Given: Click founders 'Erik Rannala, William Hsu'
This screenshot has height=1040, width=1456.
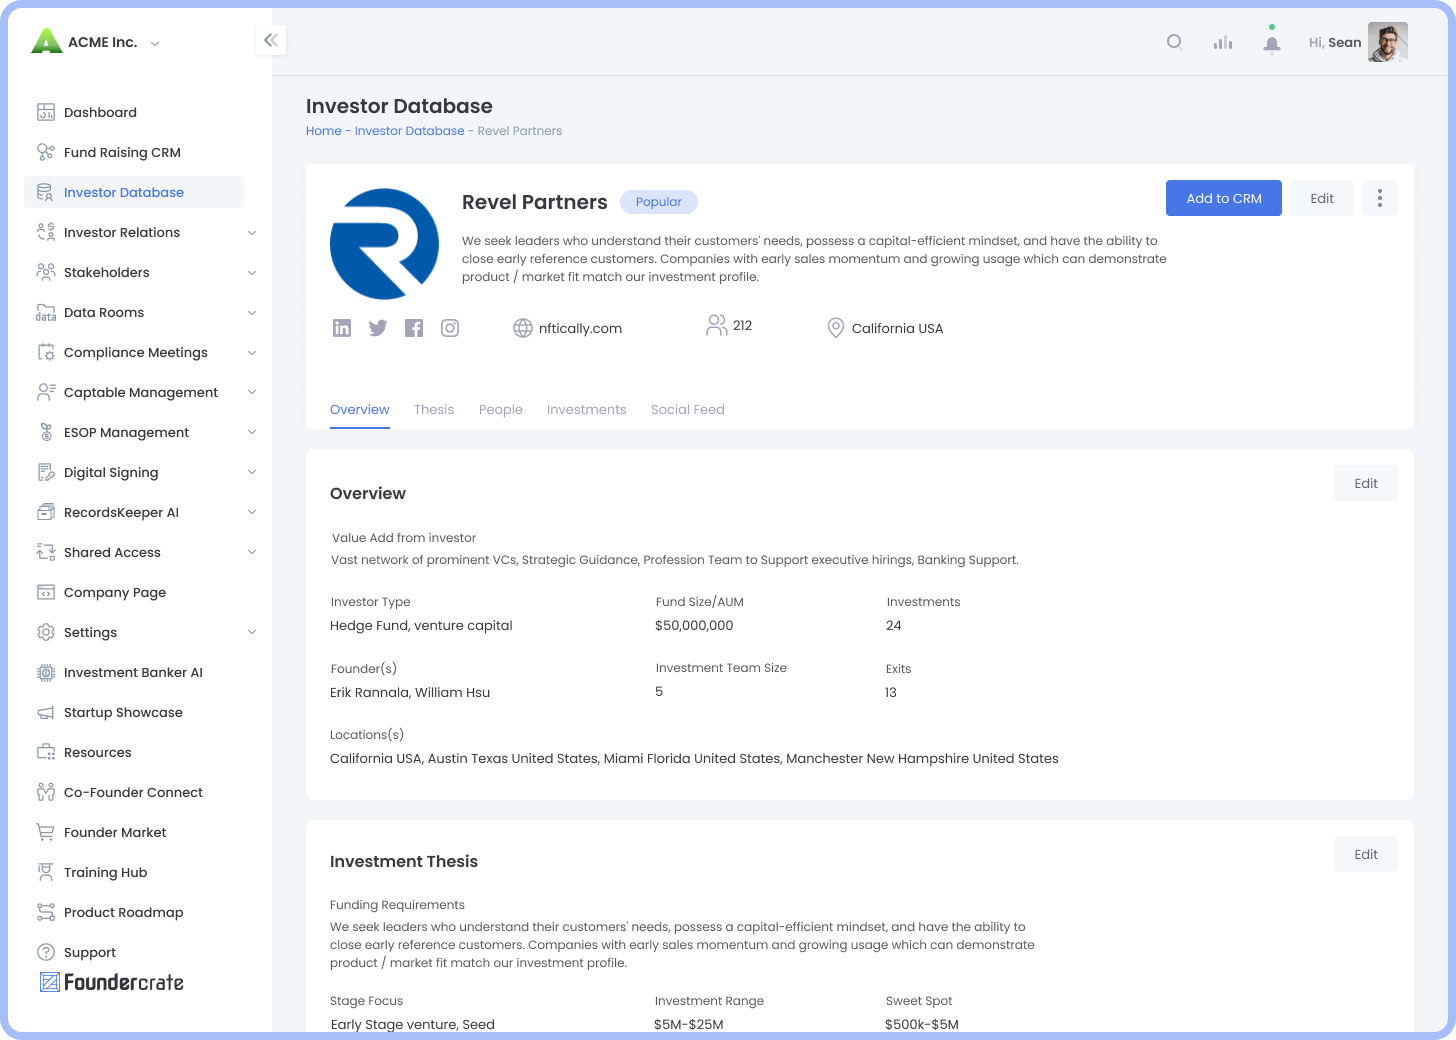Looking at the screenshot, I should click(410, 692).
